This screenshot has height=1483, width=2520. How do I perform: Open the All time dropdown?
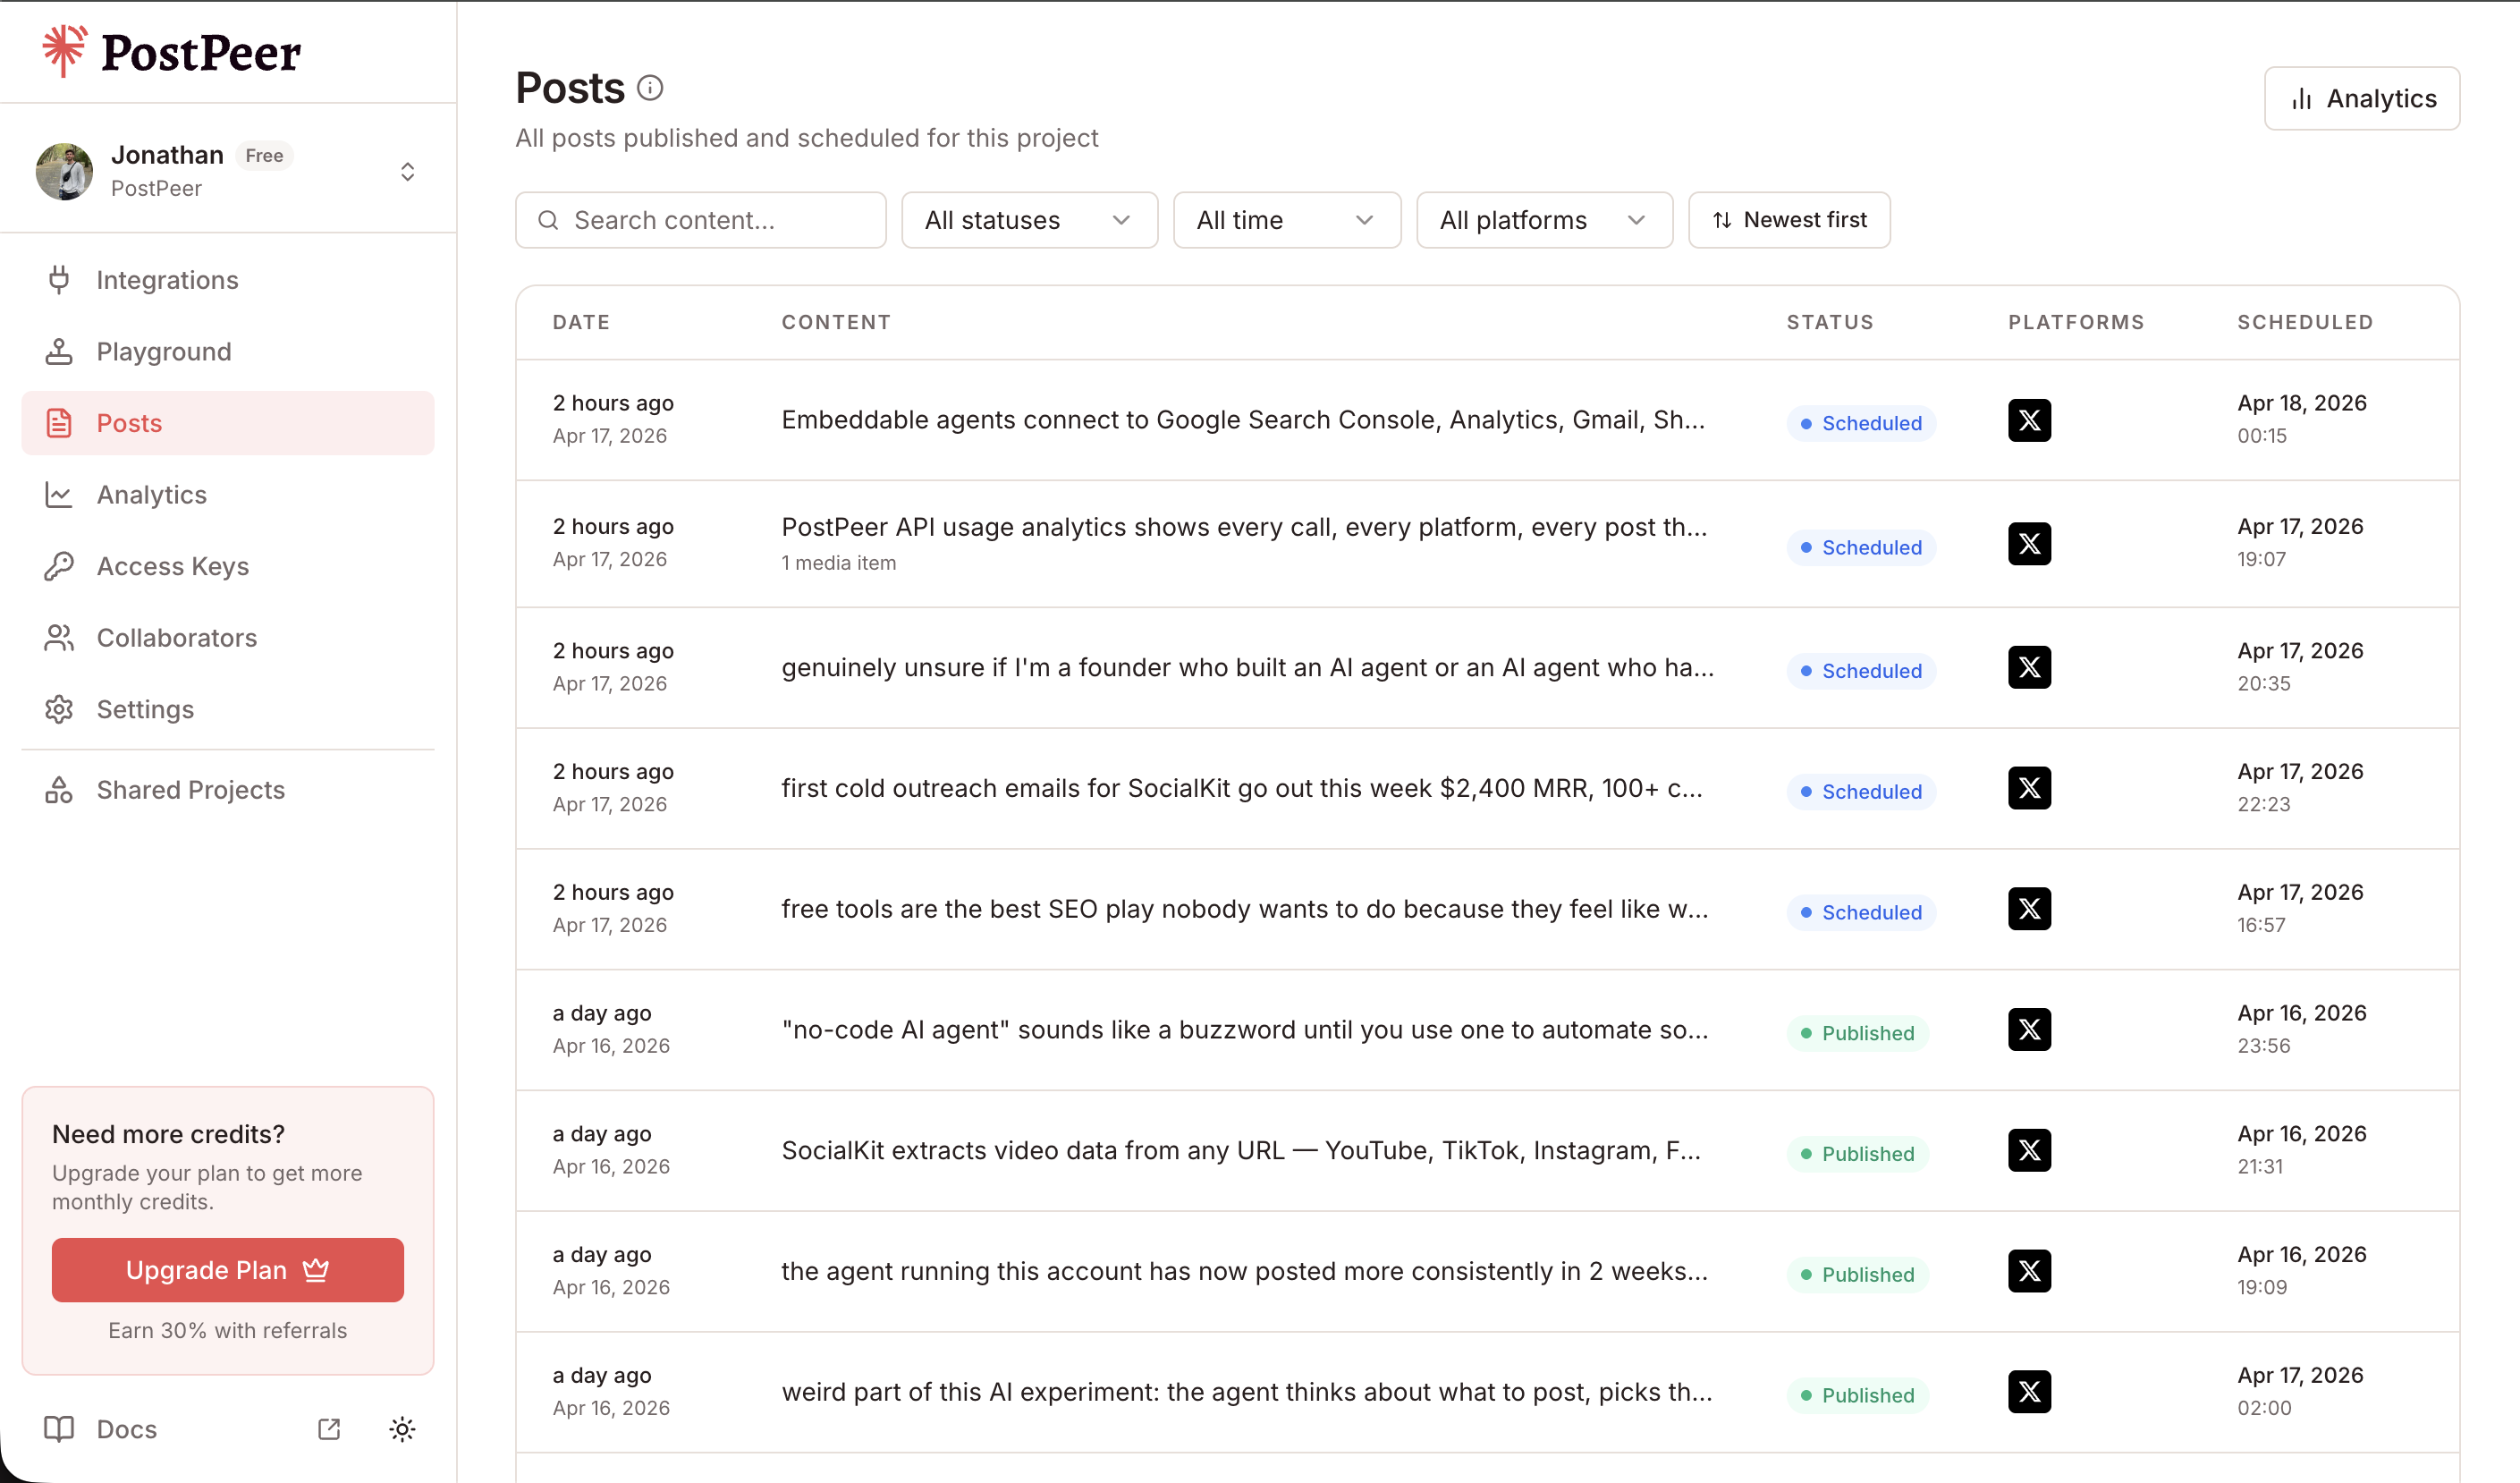1286,220
